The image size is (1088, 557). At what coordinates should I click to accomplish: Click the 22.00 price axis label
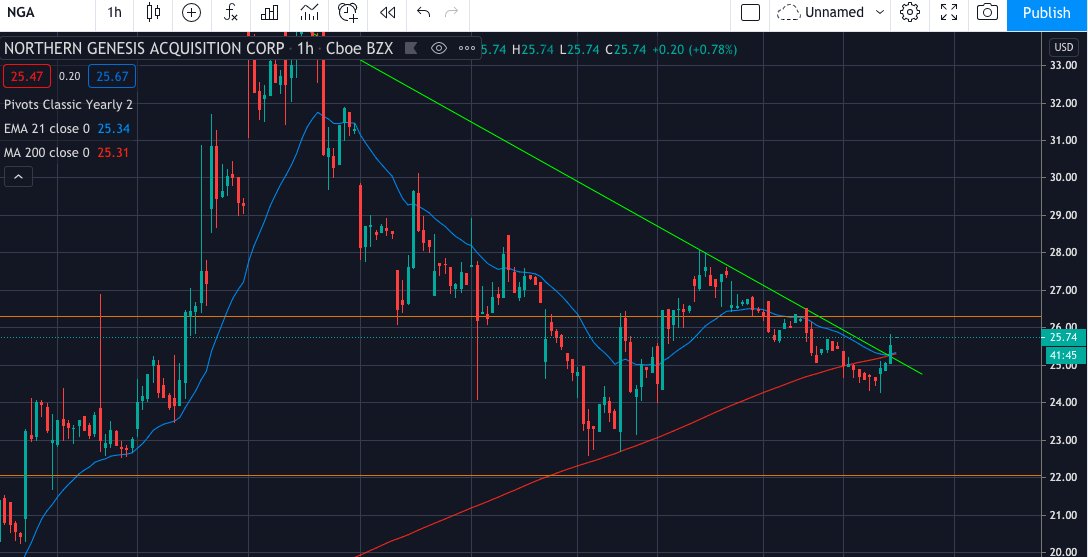coord(1063,477)
